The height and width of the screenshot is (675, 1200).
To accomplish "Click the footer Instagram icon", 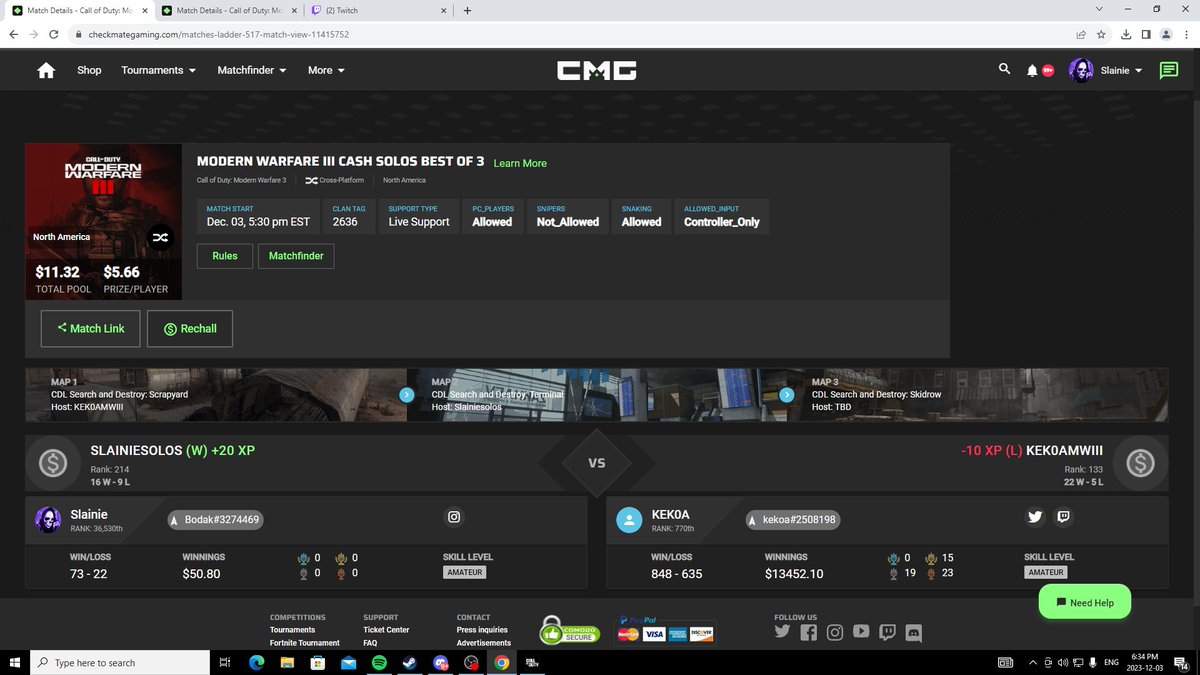I will coord(835,632).
